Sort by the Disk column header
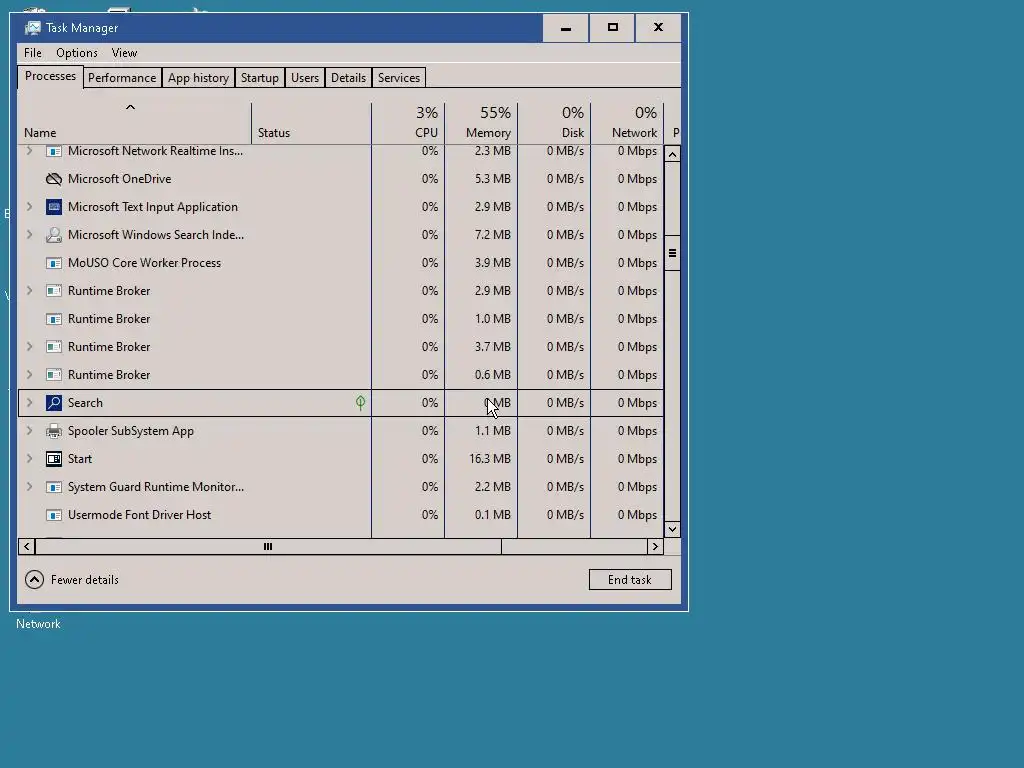 click(x=554, y=123)
